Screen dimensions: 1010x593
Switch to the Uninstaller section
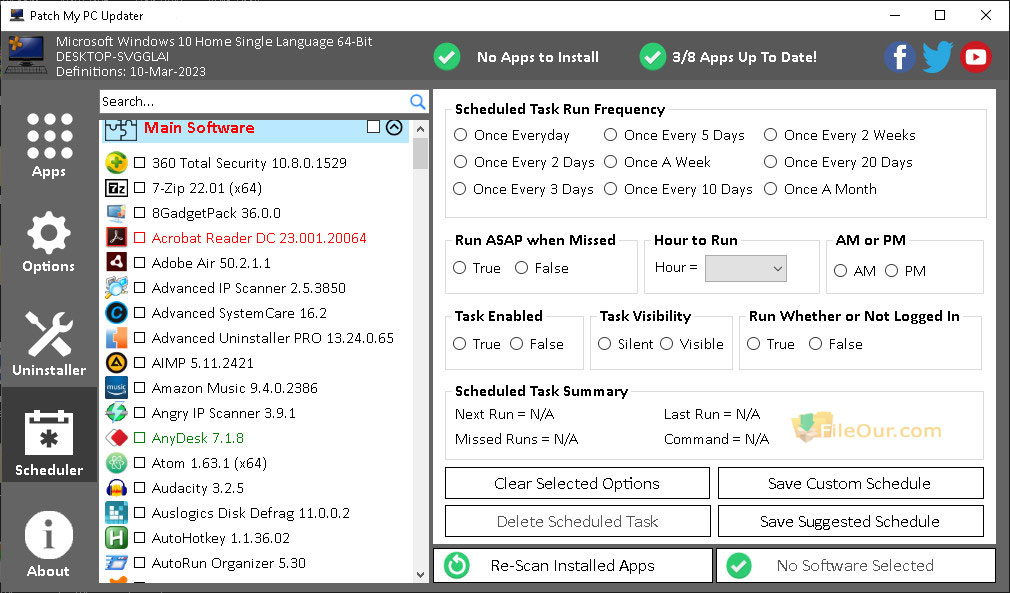tap(49, 343)
